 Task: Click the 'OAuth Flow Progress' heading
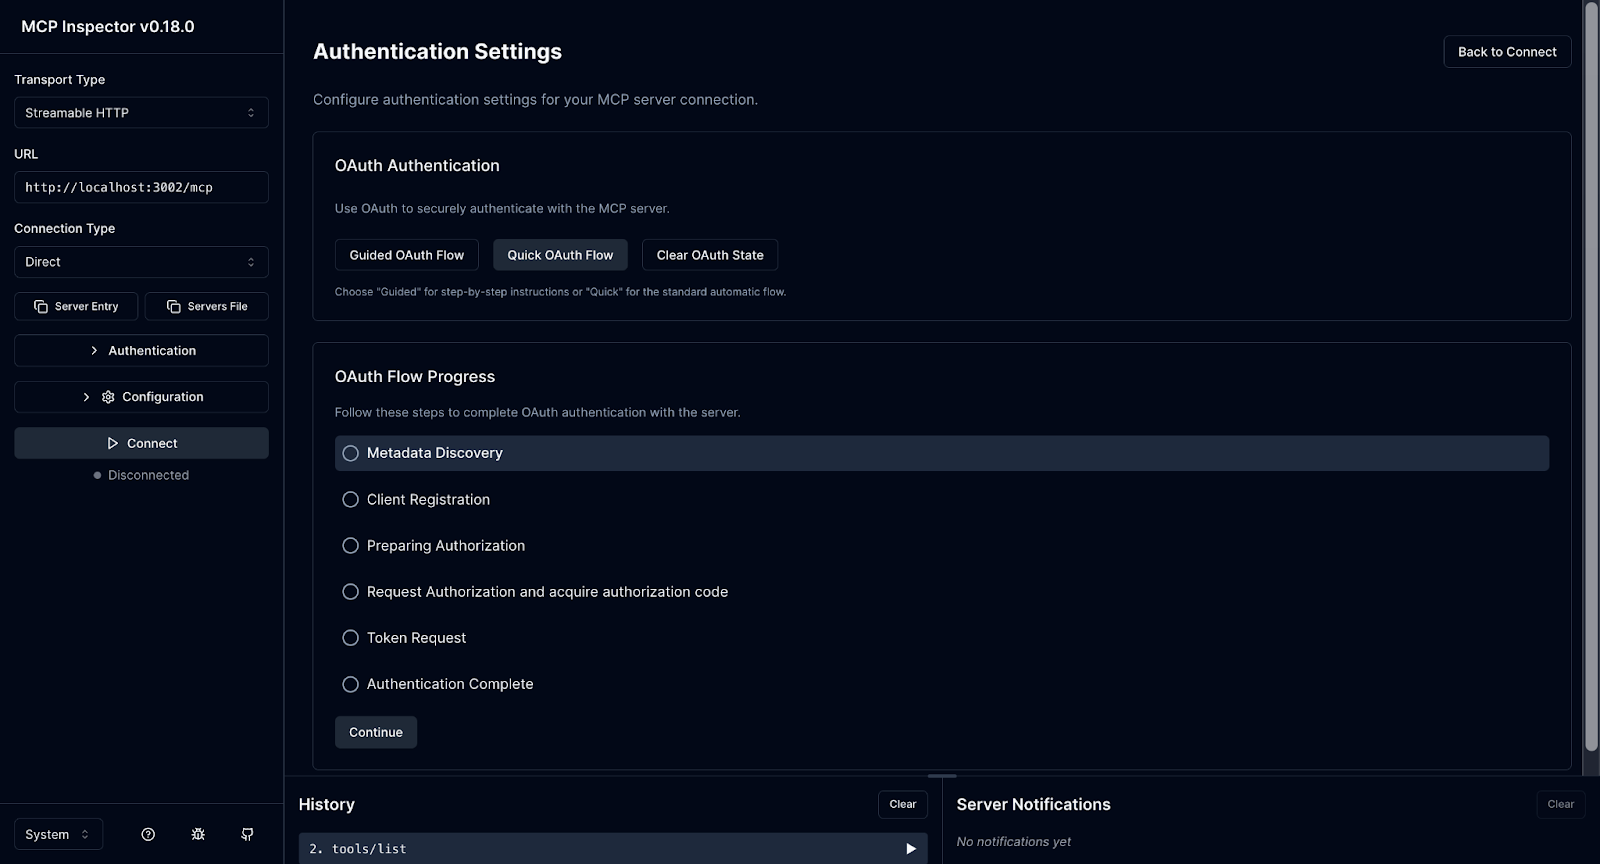pos(415,377)
